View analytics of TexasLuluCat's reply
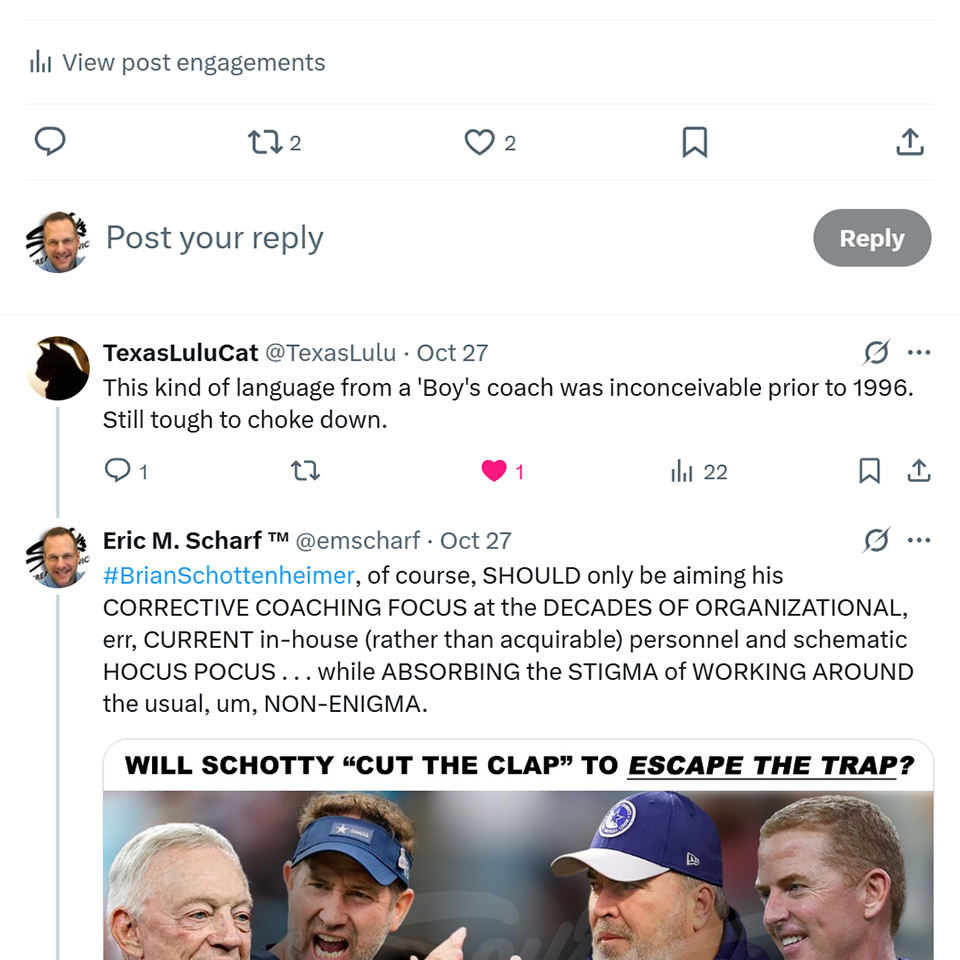The width and height of the screenshot is (960, 960). pos(682,471)
